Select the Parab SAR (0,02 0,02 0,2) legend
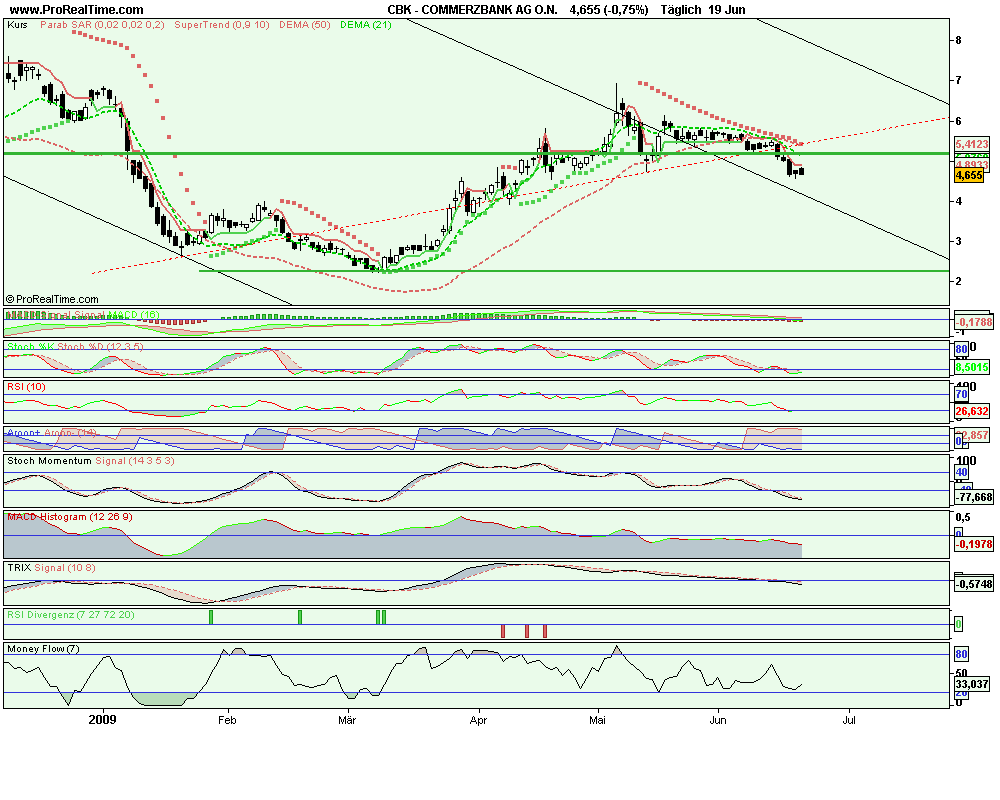The width and height of the screenshot is (1000, 800). click(102, 25)
